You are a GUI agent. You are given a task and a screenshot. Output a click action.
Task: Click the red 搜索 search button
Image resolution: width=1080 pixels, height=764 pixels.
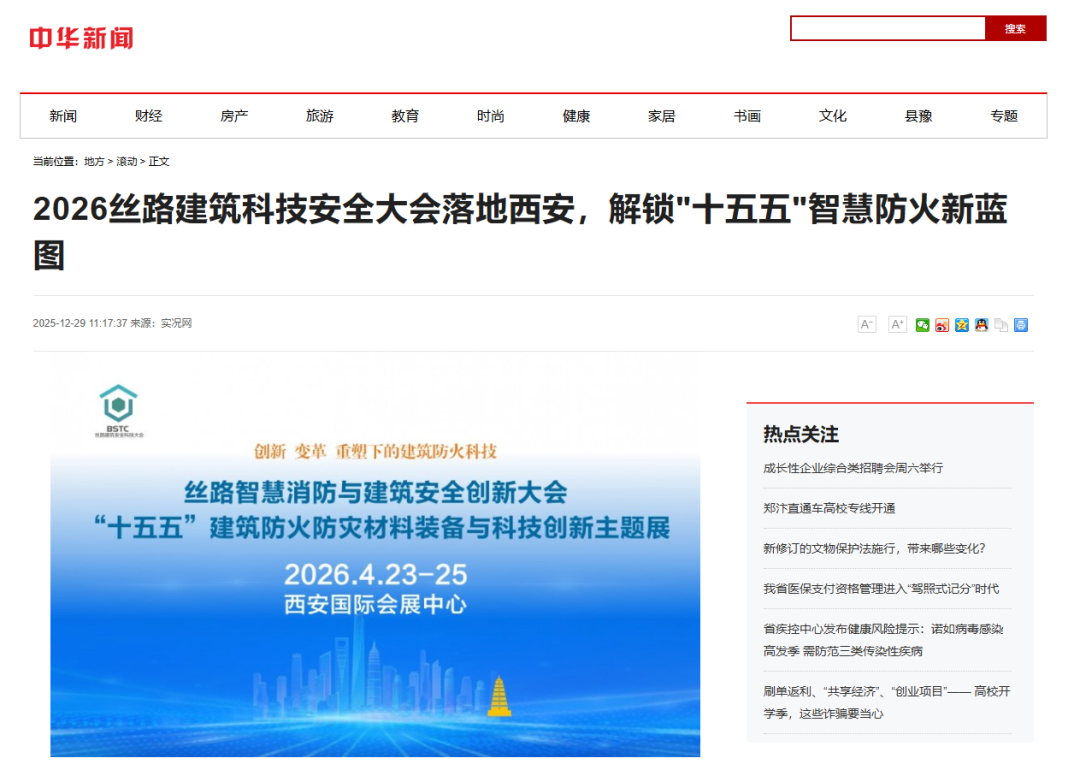tap(1015, 28)
